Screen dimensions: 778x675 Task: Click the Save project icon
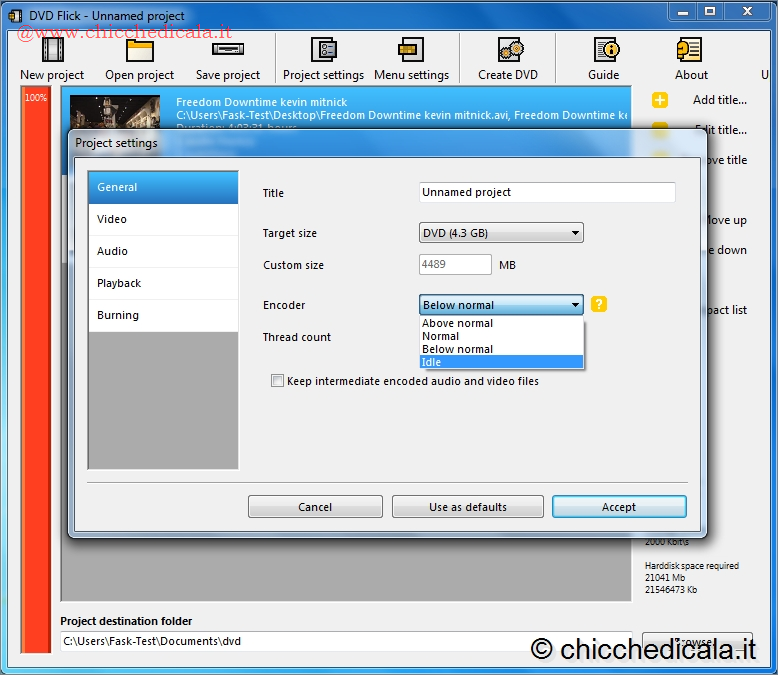click(x=227, y=52)
